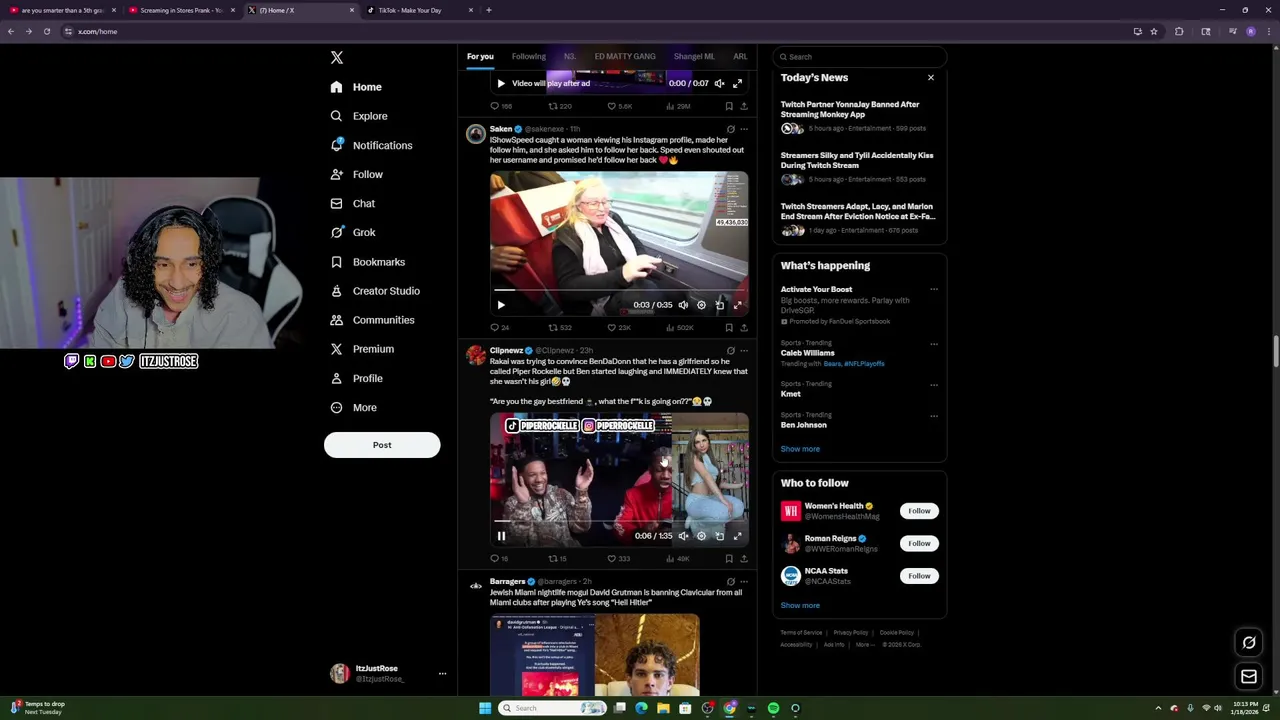The width and height of the screenshot is (1280, 720).
Task: Bookmark the Clipnewz post
Action: click(x=729, y=559)
